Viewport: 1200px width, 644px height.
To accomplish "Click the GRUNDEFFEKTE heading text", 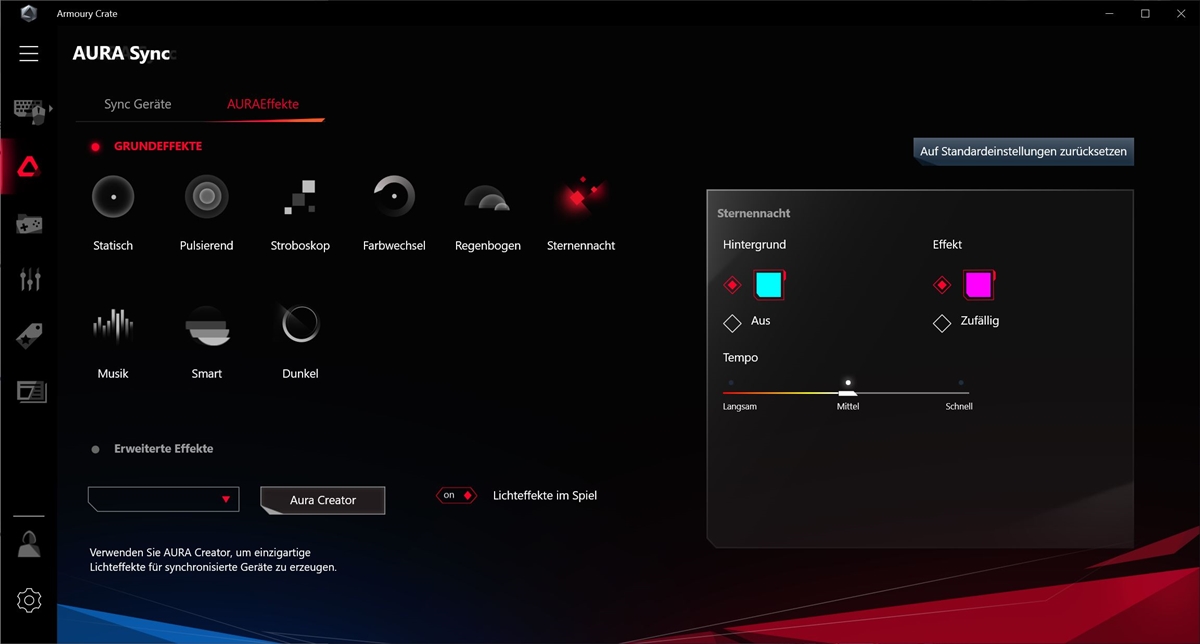I will pyautogui.click(x=158, y=147).
